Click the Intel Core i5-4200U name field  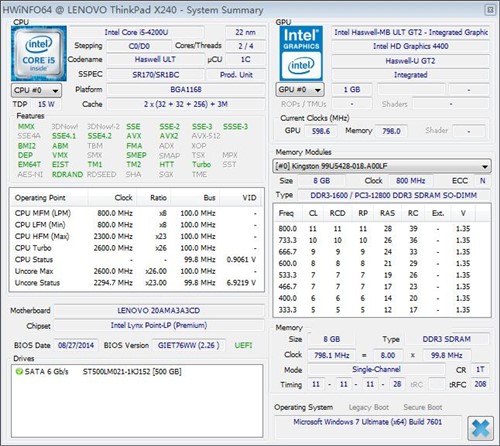click(x=136, y=32)
